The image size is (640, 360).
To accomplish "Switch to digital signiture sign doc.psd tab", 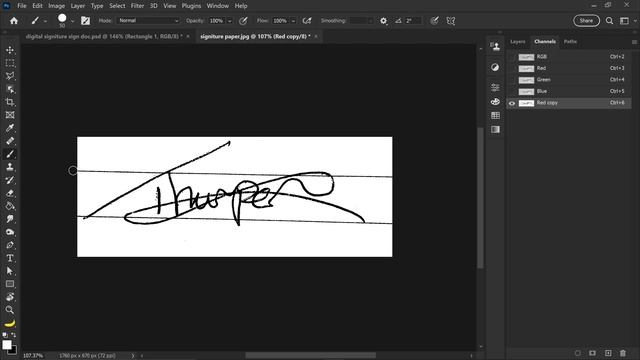I will coord(104,36).
